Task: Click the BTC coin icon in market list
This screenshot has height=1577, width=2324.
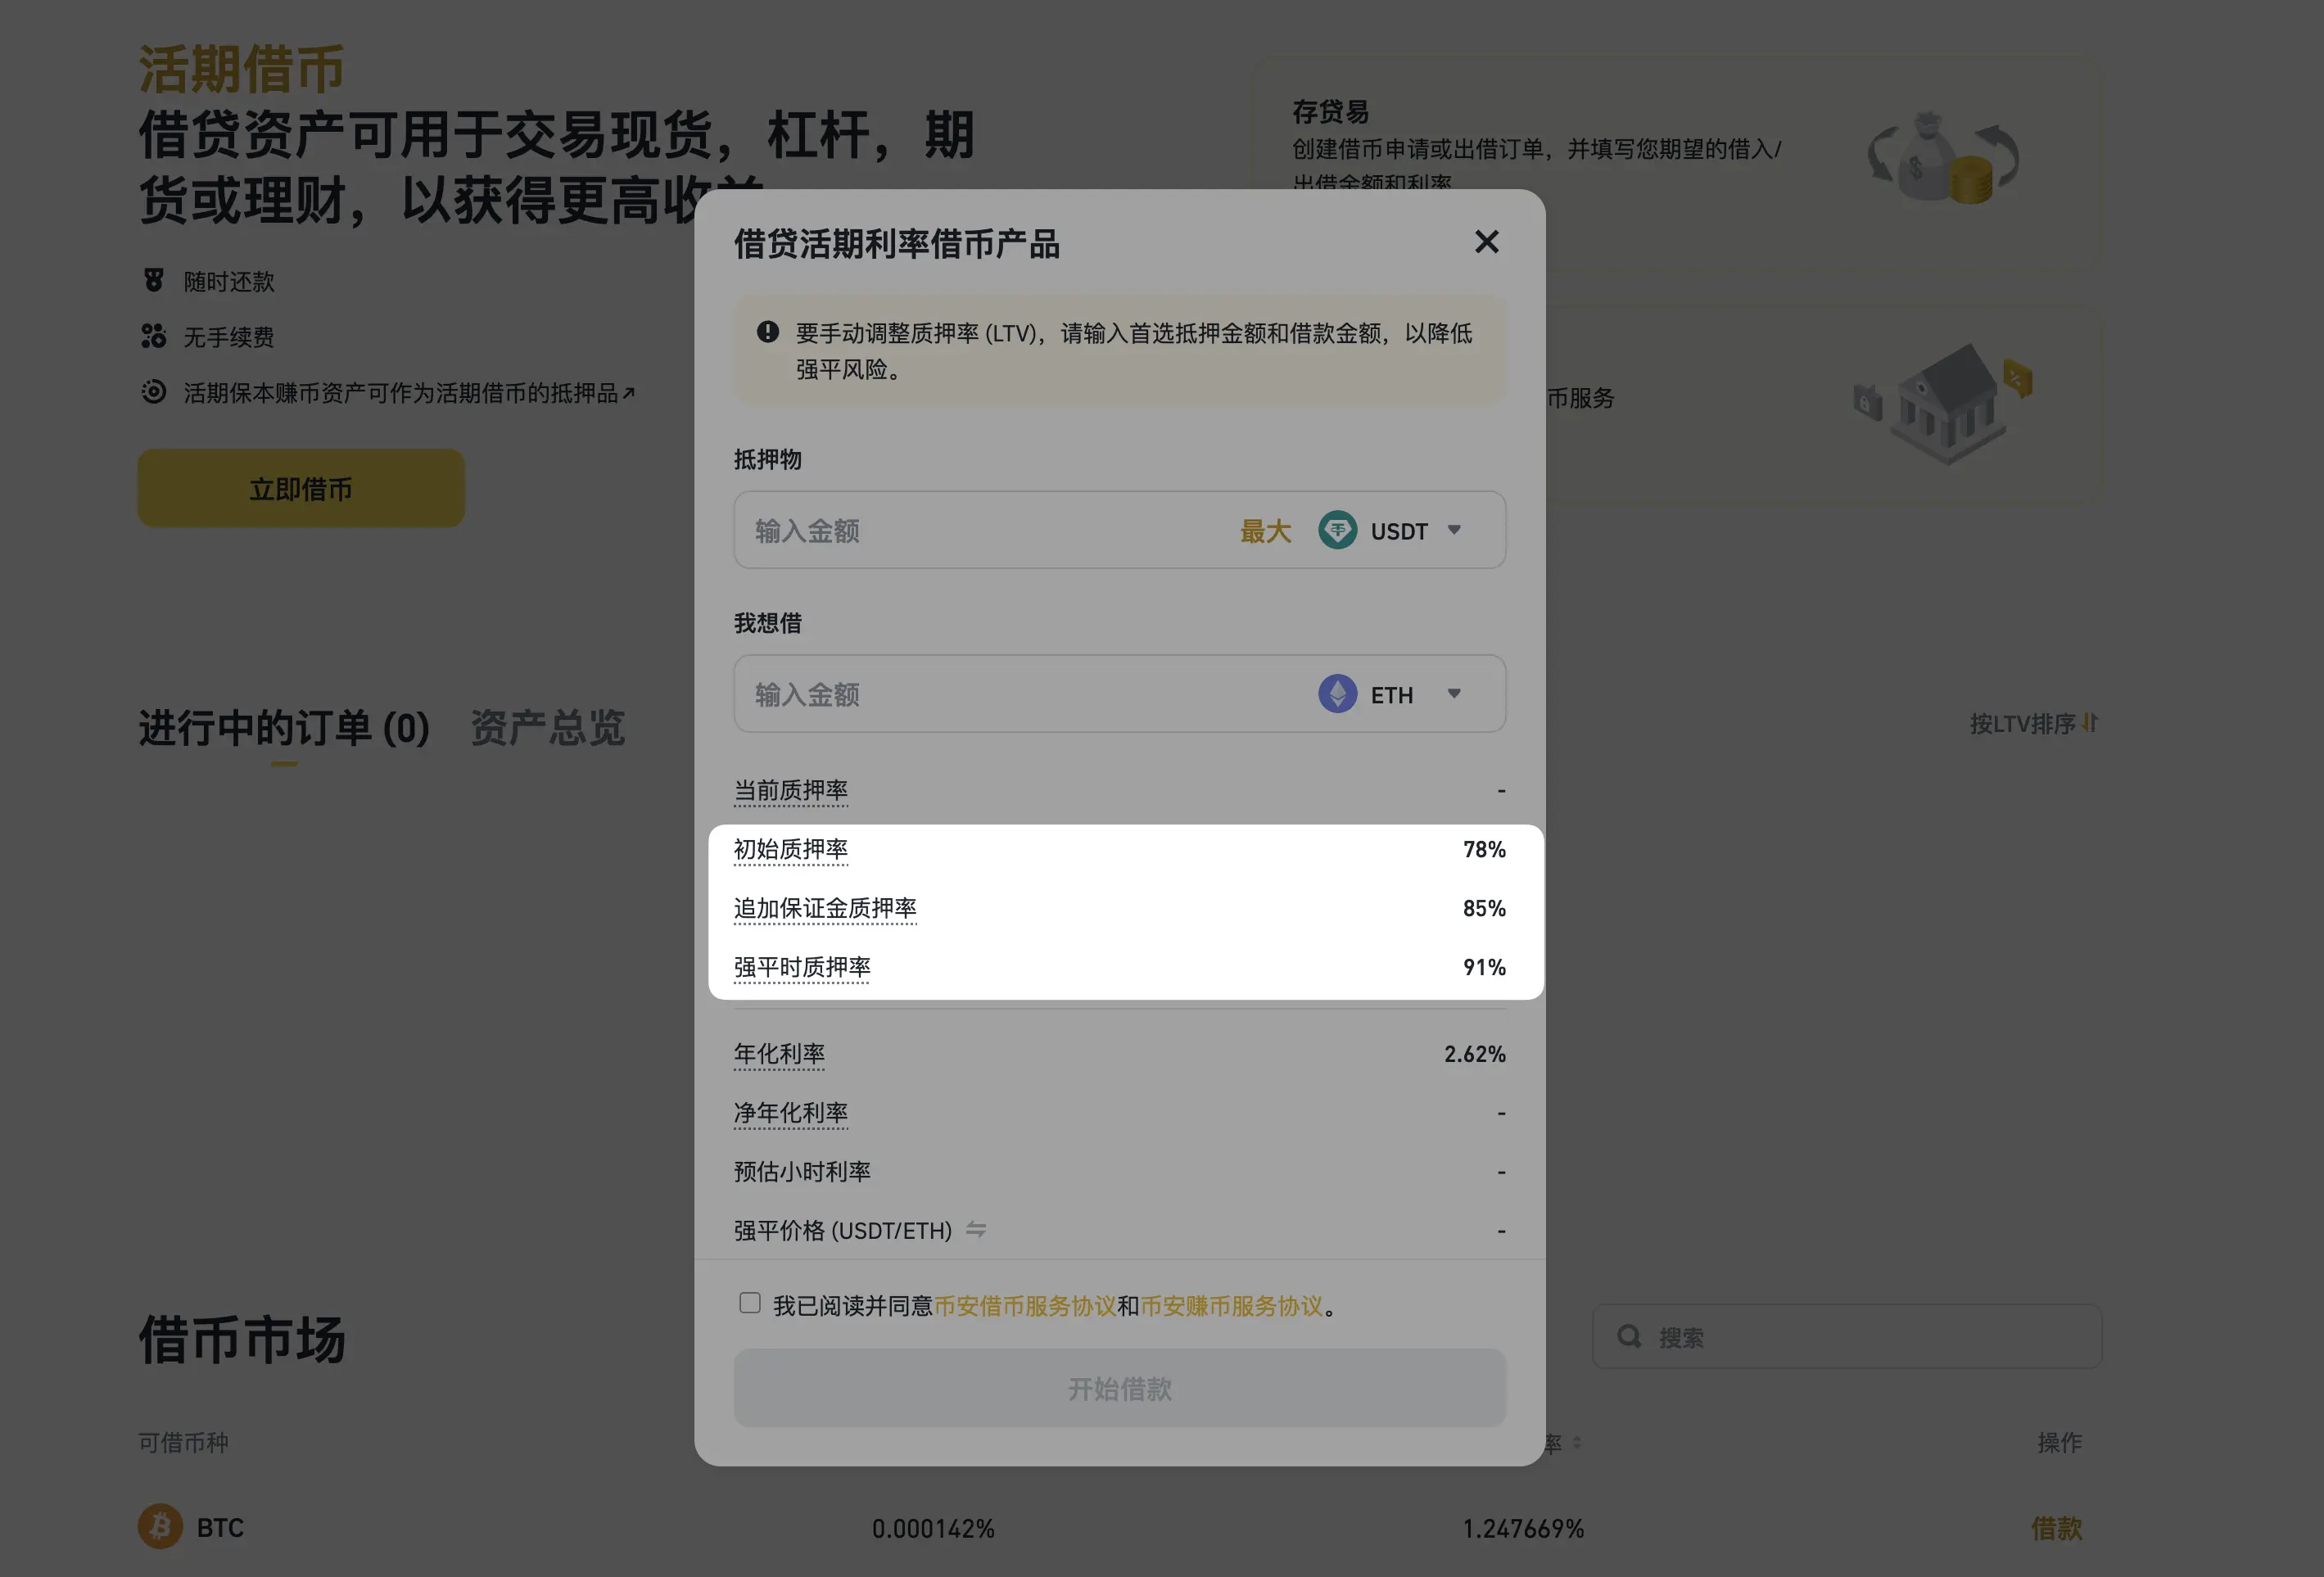Action: coord(160,1527)
